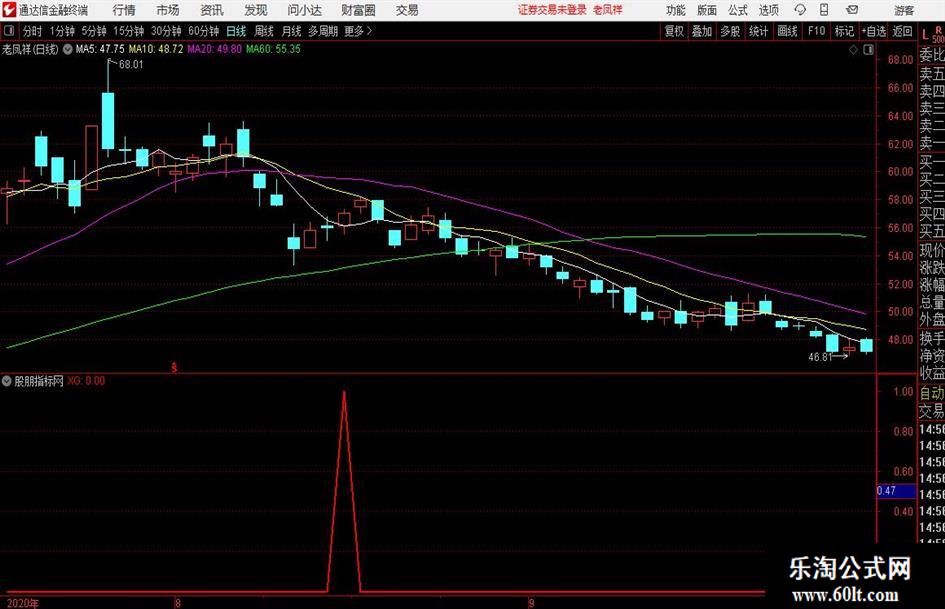945x609 pixels.
Task: Click the 46.81 low price label
Action: coord(820,357)
